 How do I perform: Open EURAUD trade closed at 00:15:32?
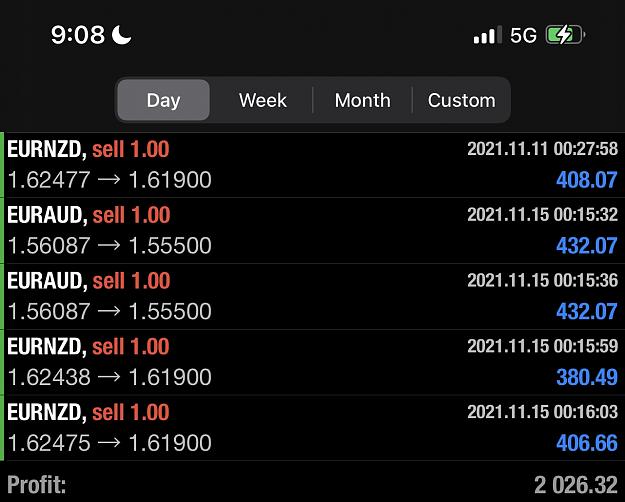click(x=312, y=230)
